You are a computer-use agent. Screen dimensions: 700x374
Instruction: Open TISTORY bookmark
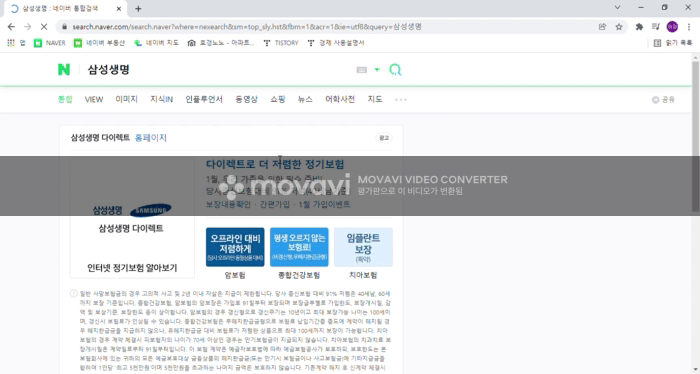[x=281, y=43]
